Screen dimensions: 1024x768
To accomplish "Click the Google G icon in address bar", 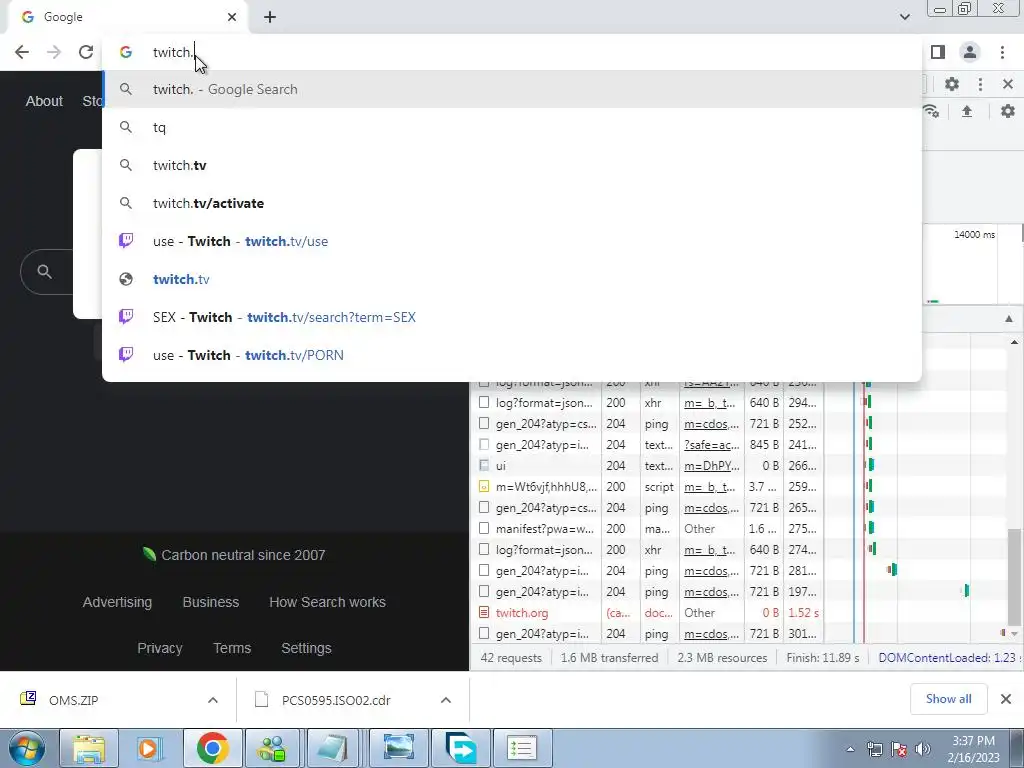I will (x=126, y=52).
